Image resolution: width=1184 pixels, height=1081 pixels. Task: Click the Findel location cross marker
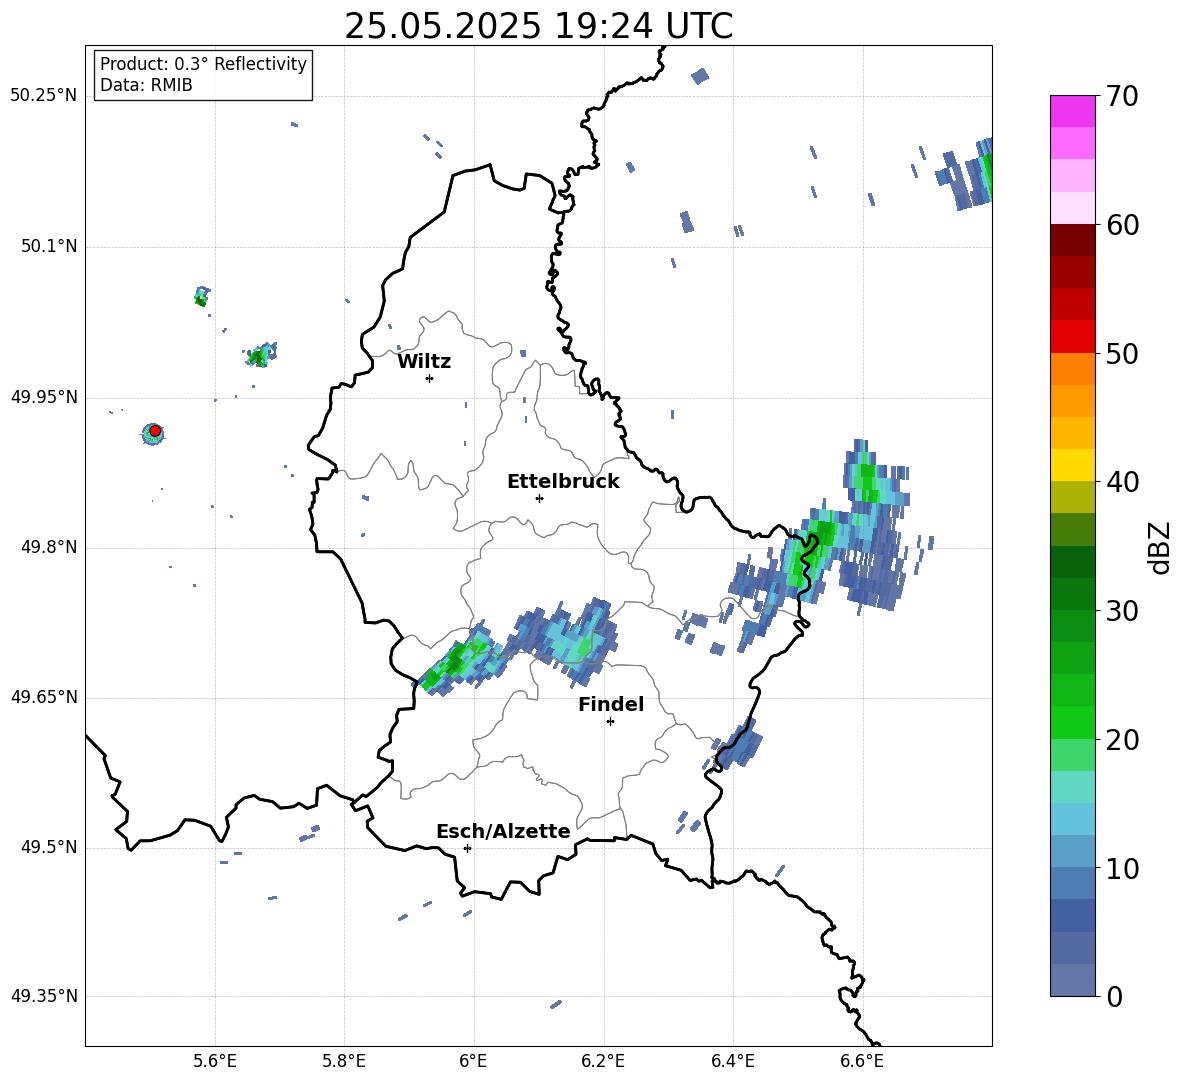coord(610,722)
